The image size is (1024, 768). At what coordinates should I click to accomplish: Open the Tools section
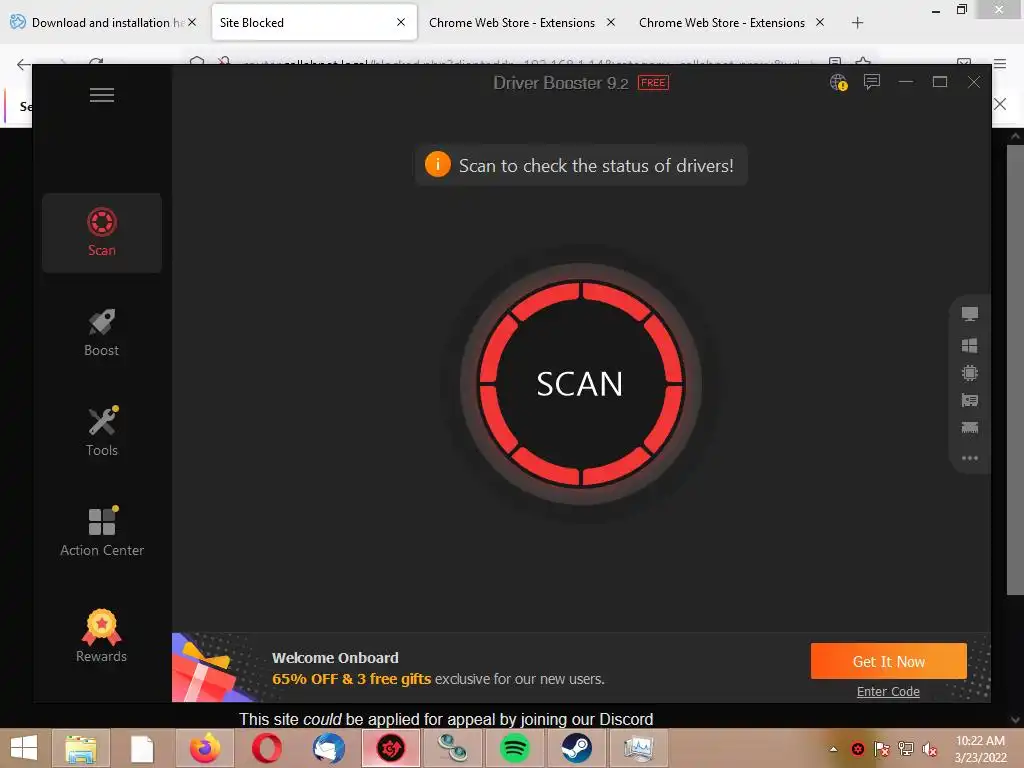(102, 432)
